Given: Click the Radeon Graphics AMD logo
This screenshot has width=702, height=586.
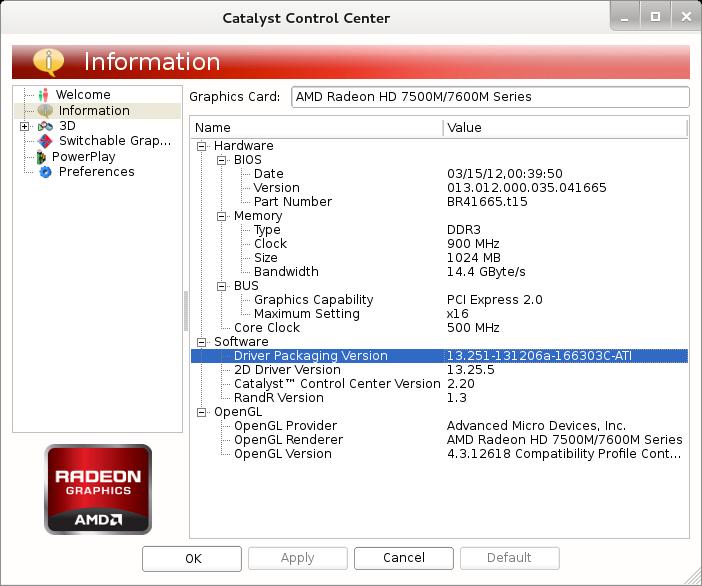Looking at the screenshot, I should [x=98, y=489].
